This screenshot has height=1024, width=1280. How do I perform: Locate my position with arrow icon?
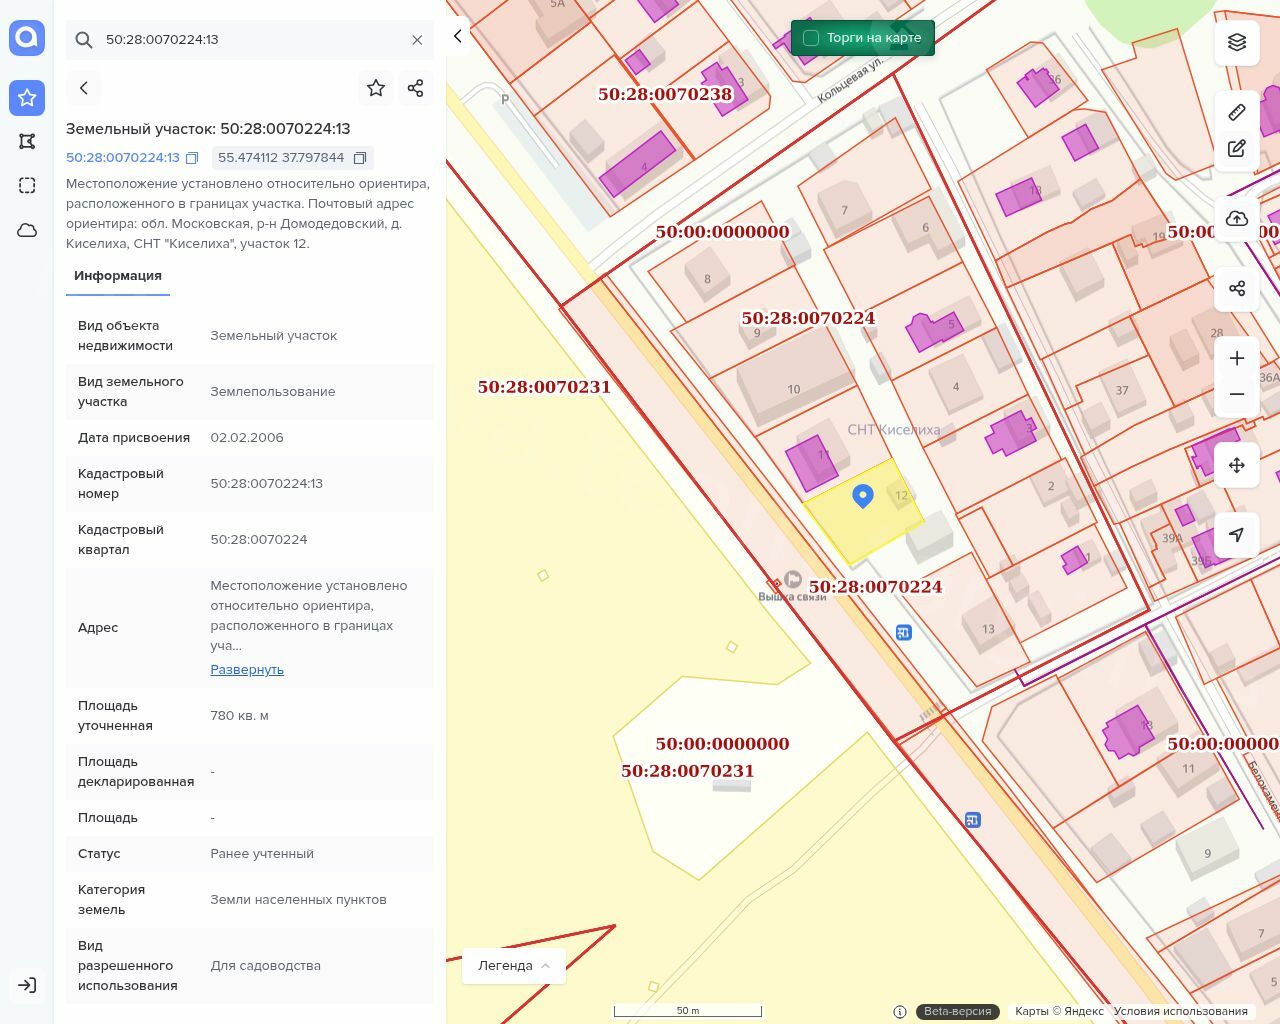click(x=1237, y=535)
